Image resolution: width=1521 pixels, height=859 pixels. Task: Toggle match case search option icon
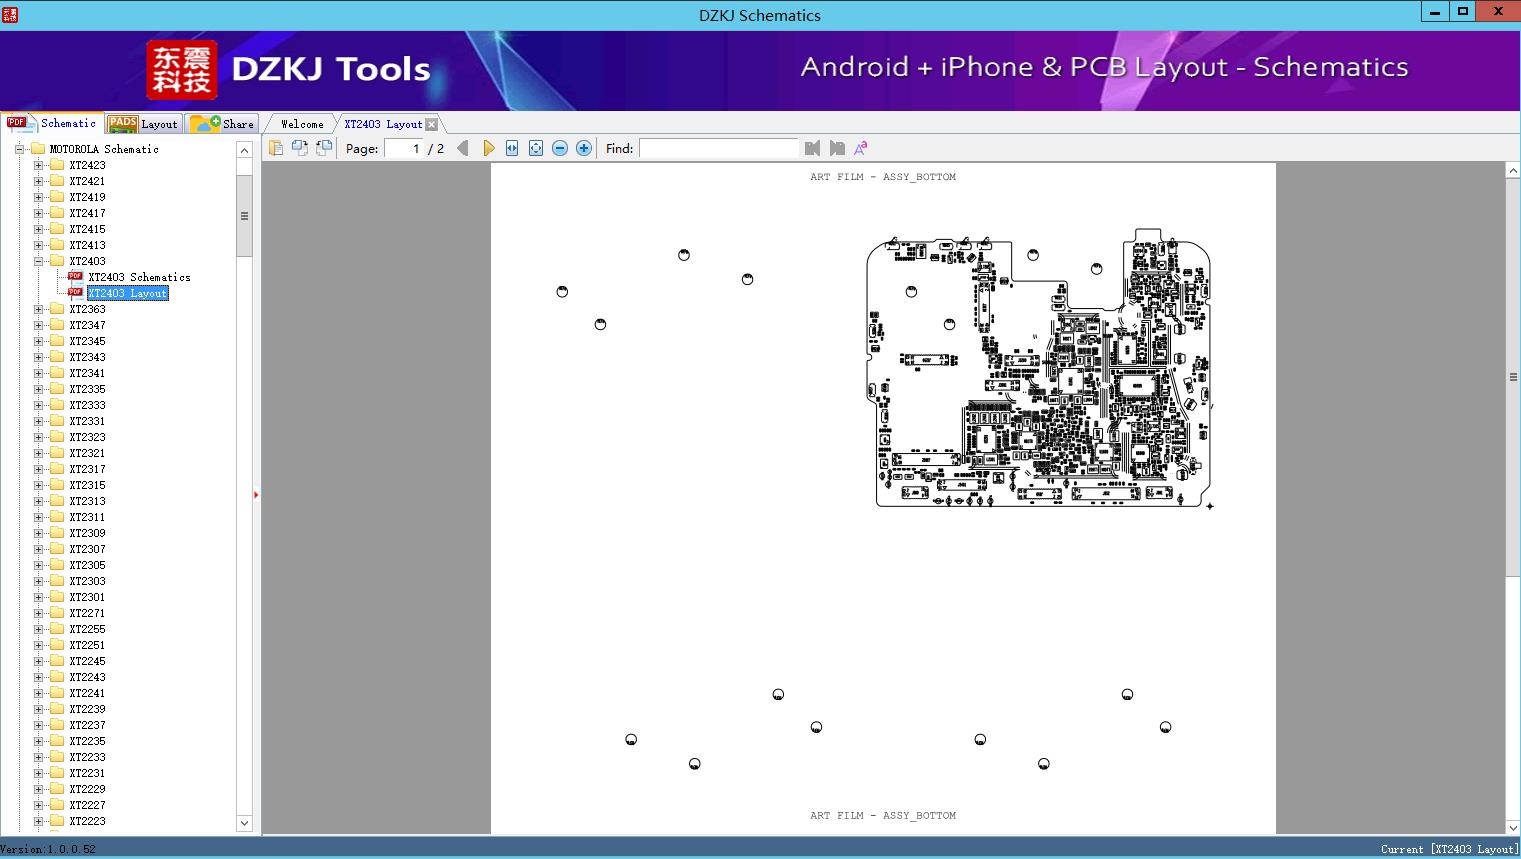[861, 148]
